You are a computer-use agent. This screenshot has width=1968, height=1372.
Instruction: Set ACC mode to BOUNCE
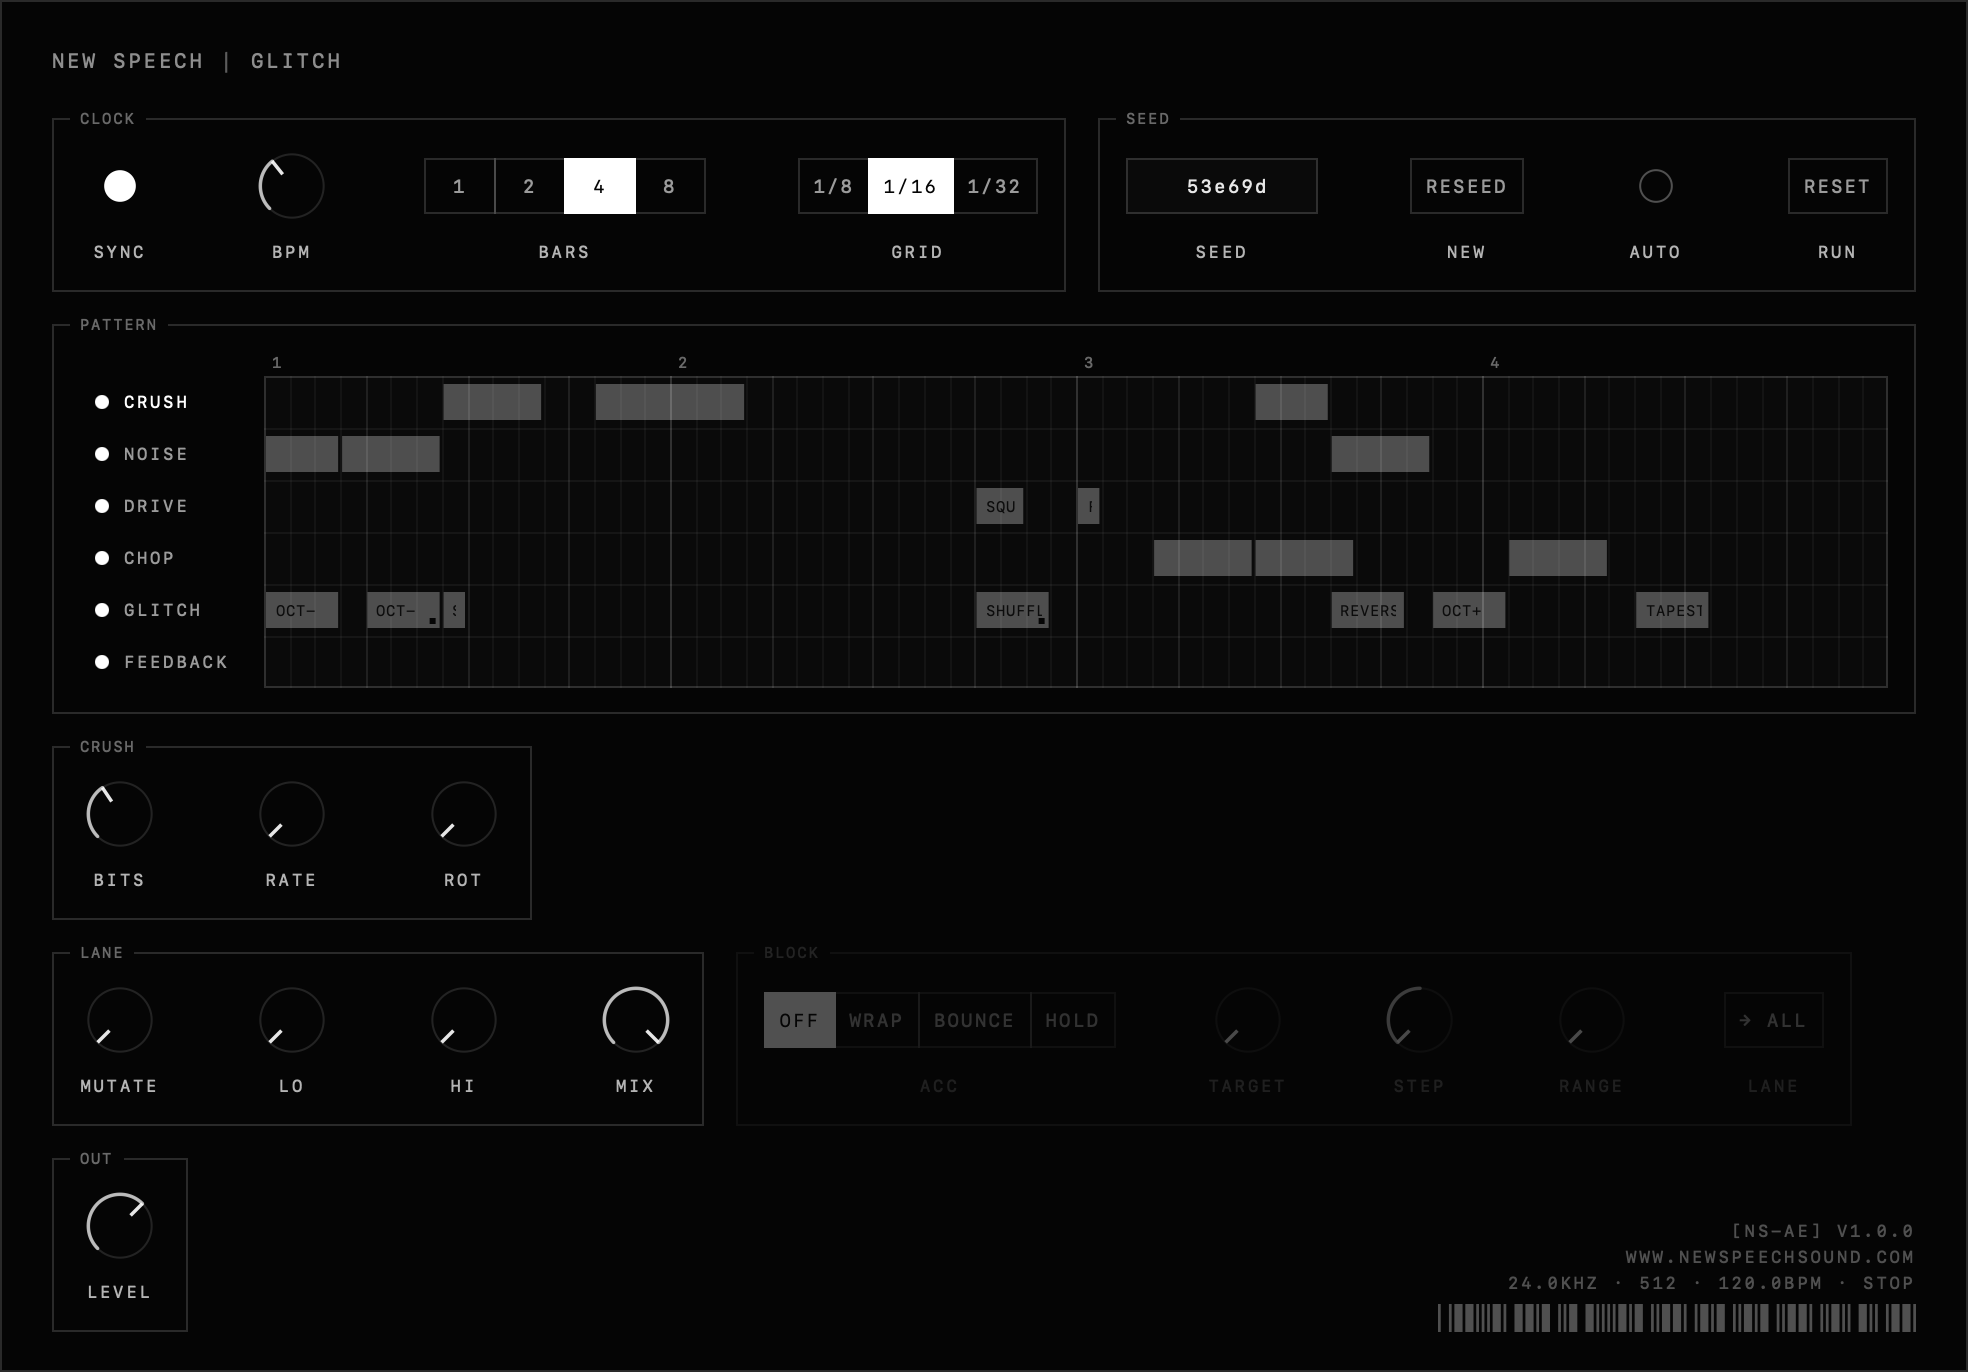click(x=974, y=1020)
